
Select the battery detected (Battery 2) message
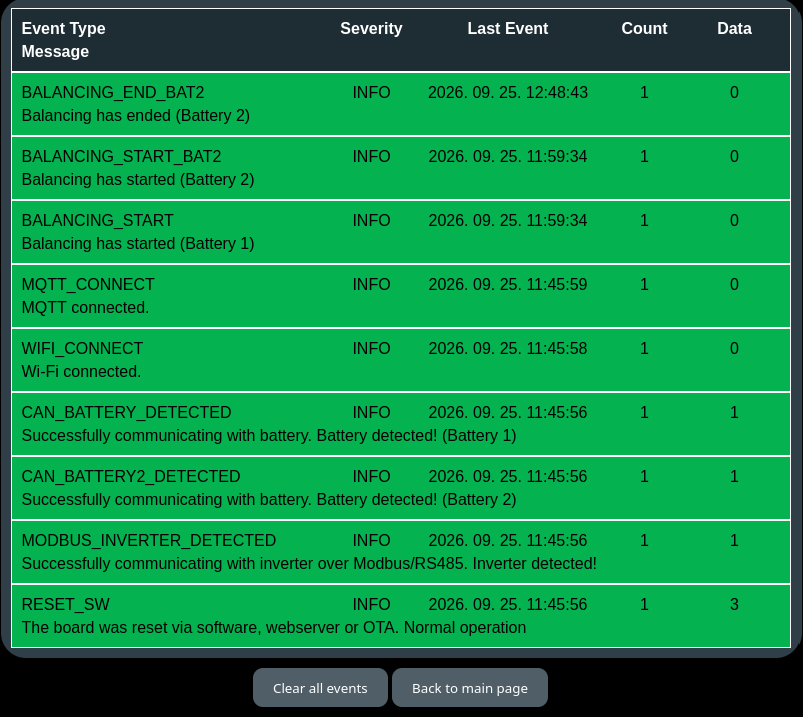(x=269, y=499)
